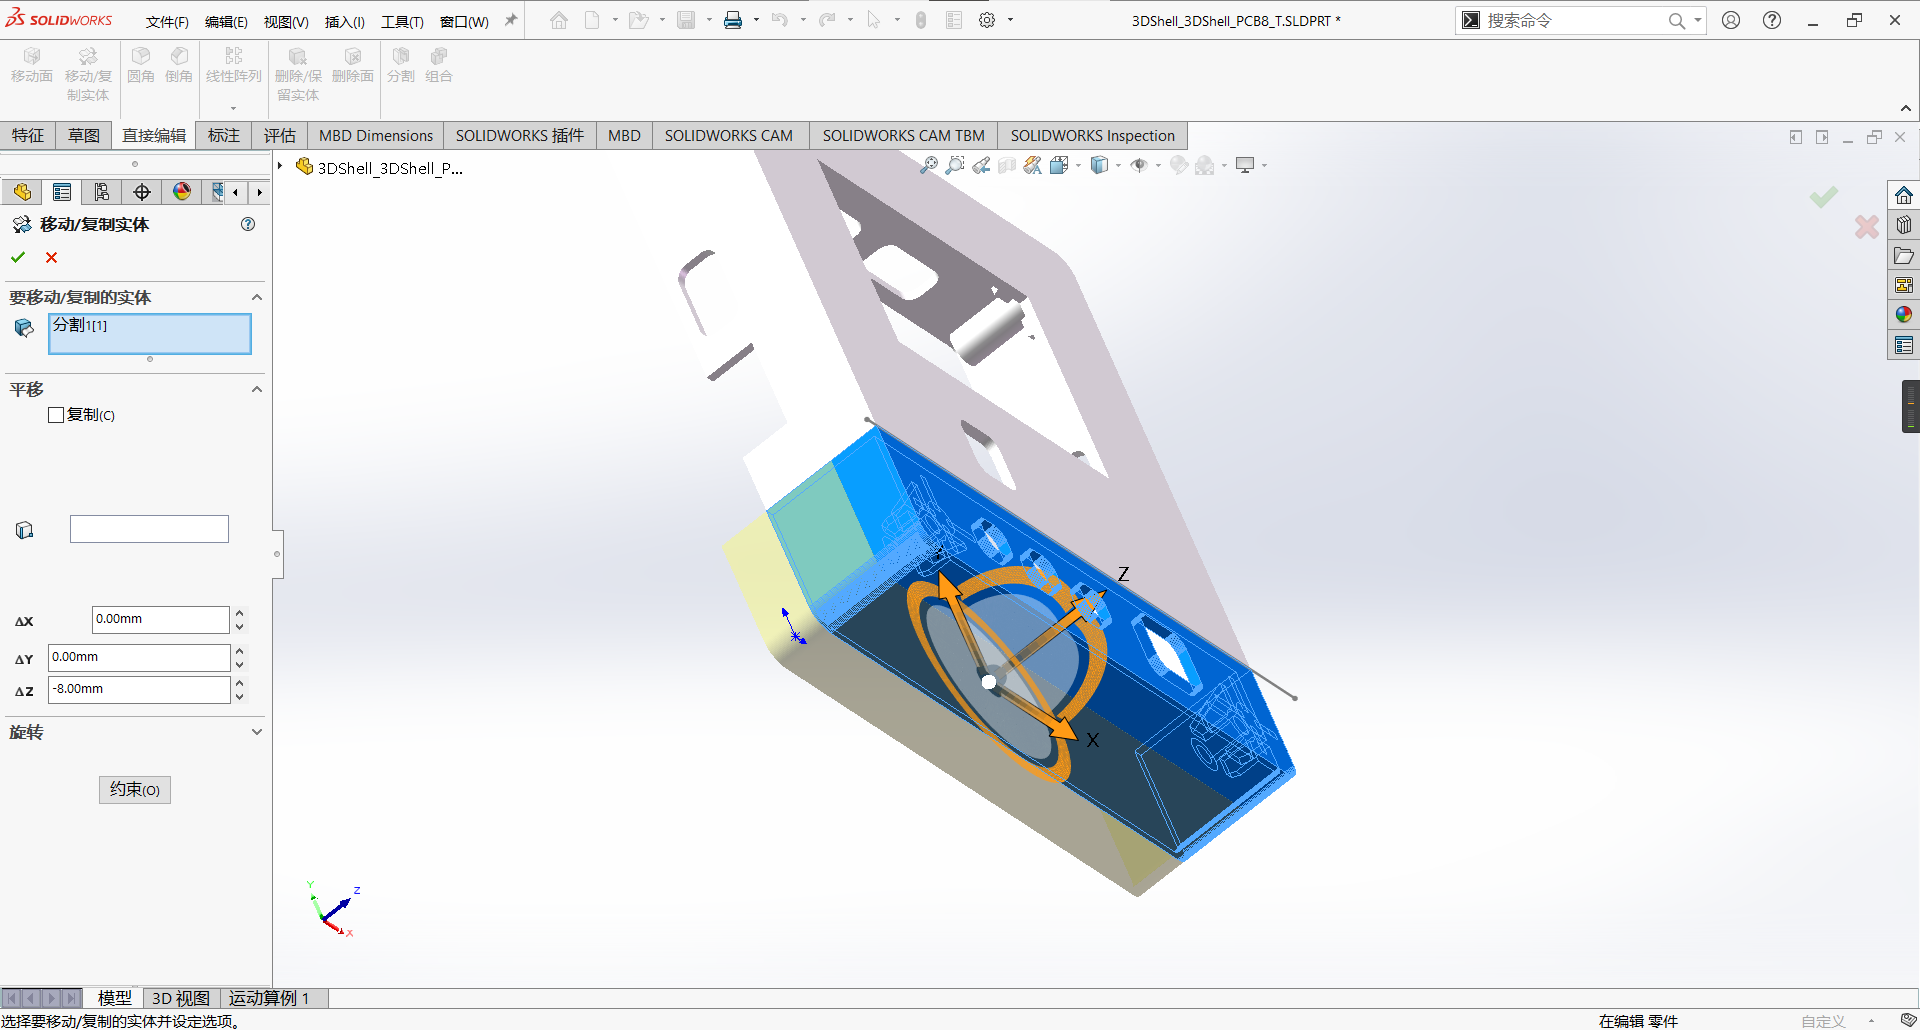
Task: Click the Zoom to Area magnifier icon
Action: (x=955, y=165)
